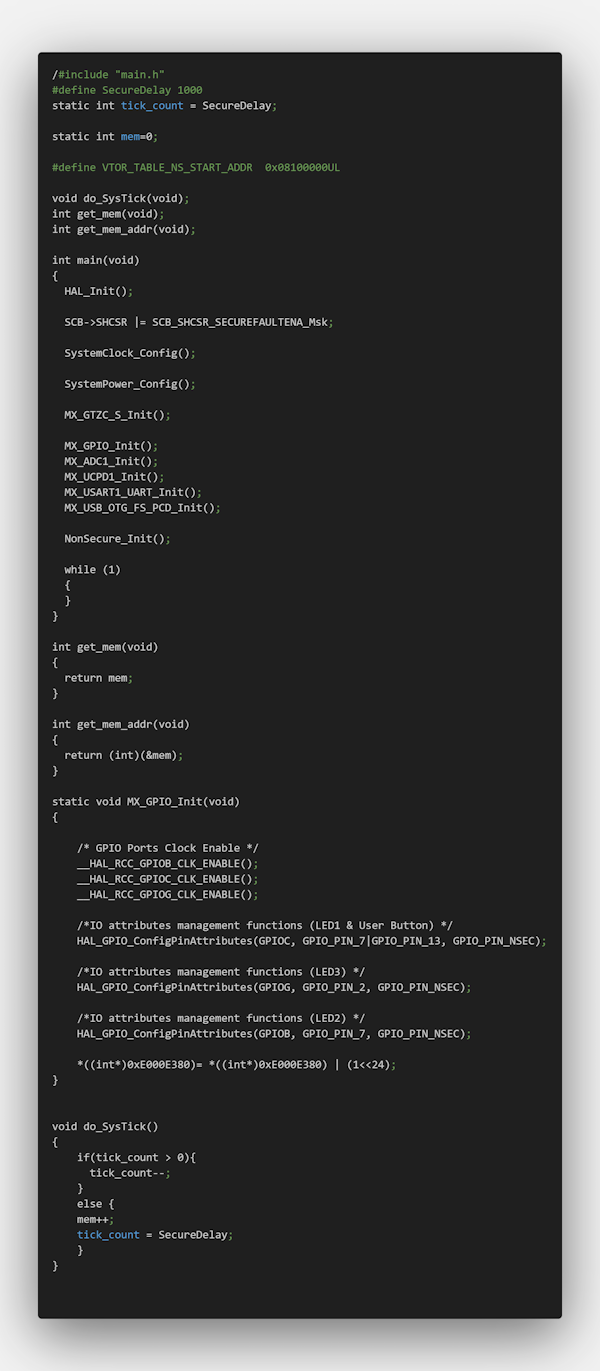The width and height of the screenshot is (600, 1371).
Task: Click the GPIO Ports Clock Enable comment
Action: tap(167, 848)
